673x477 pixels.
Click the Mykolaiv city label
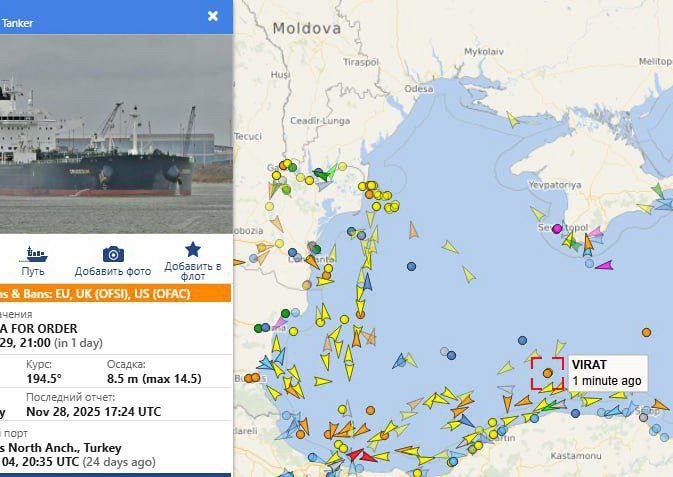click(484, 52)
